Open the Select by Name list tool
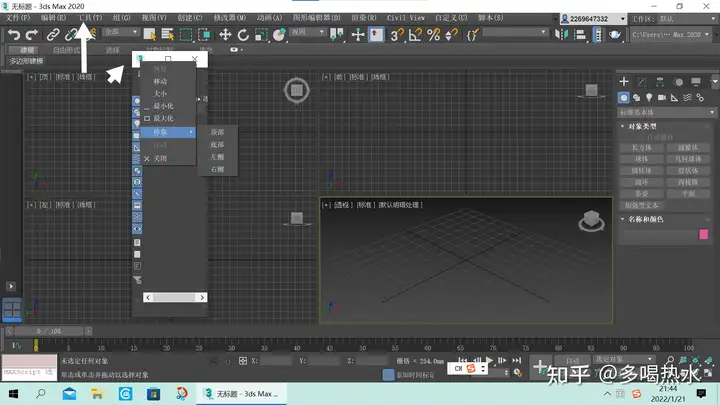This screenshot has height=405, width=720. pos(168,34)
